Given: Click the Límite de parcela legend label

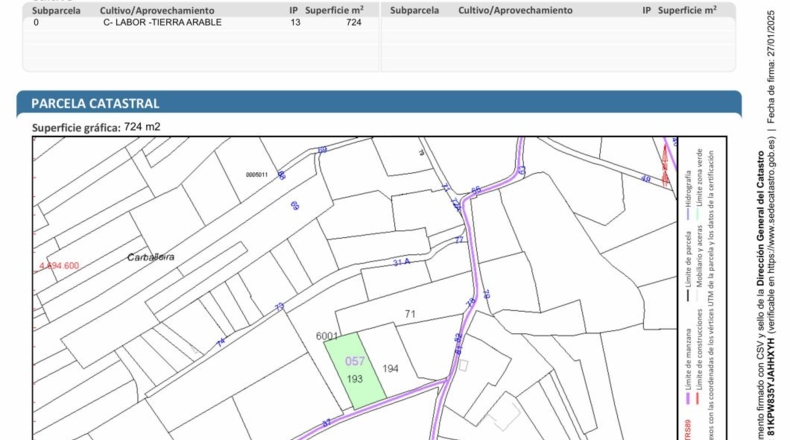Looking at the screenshot, I should click(688, 258).
